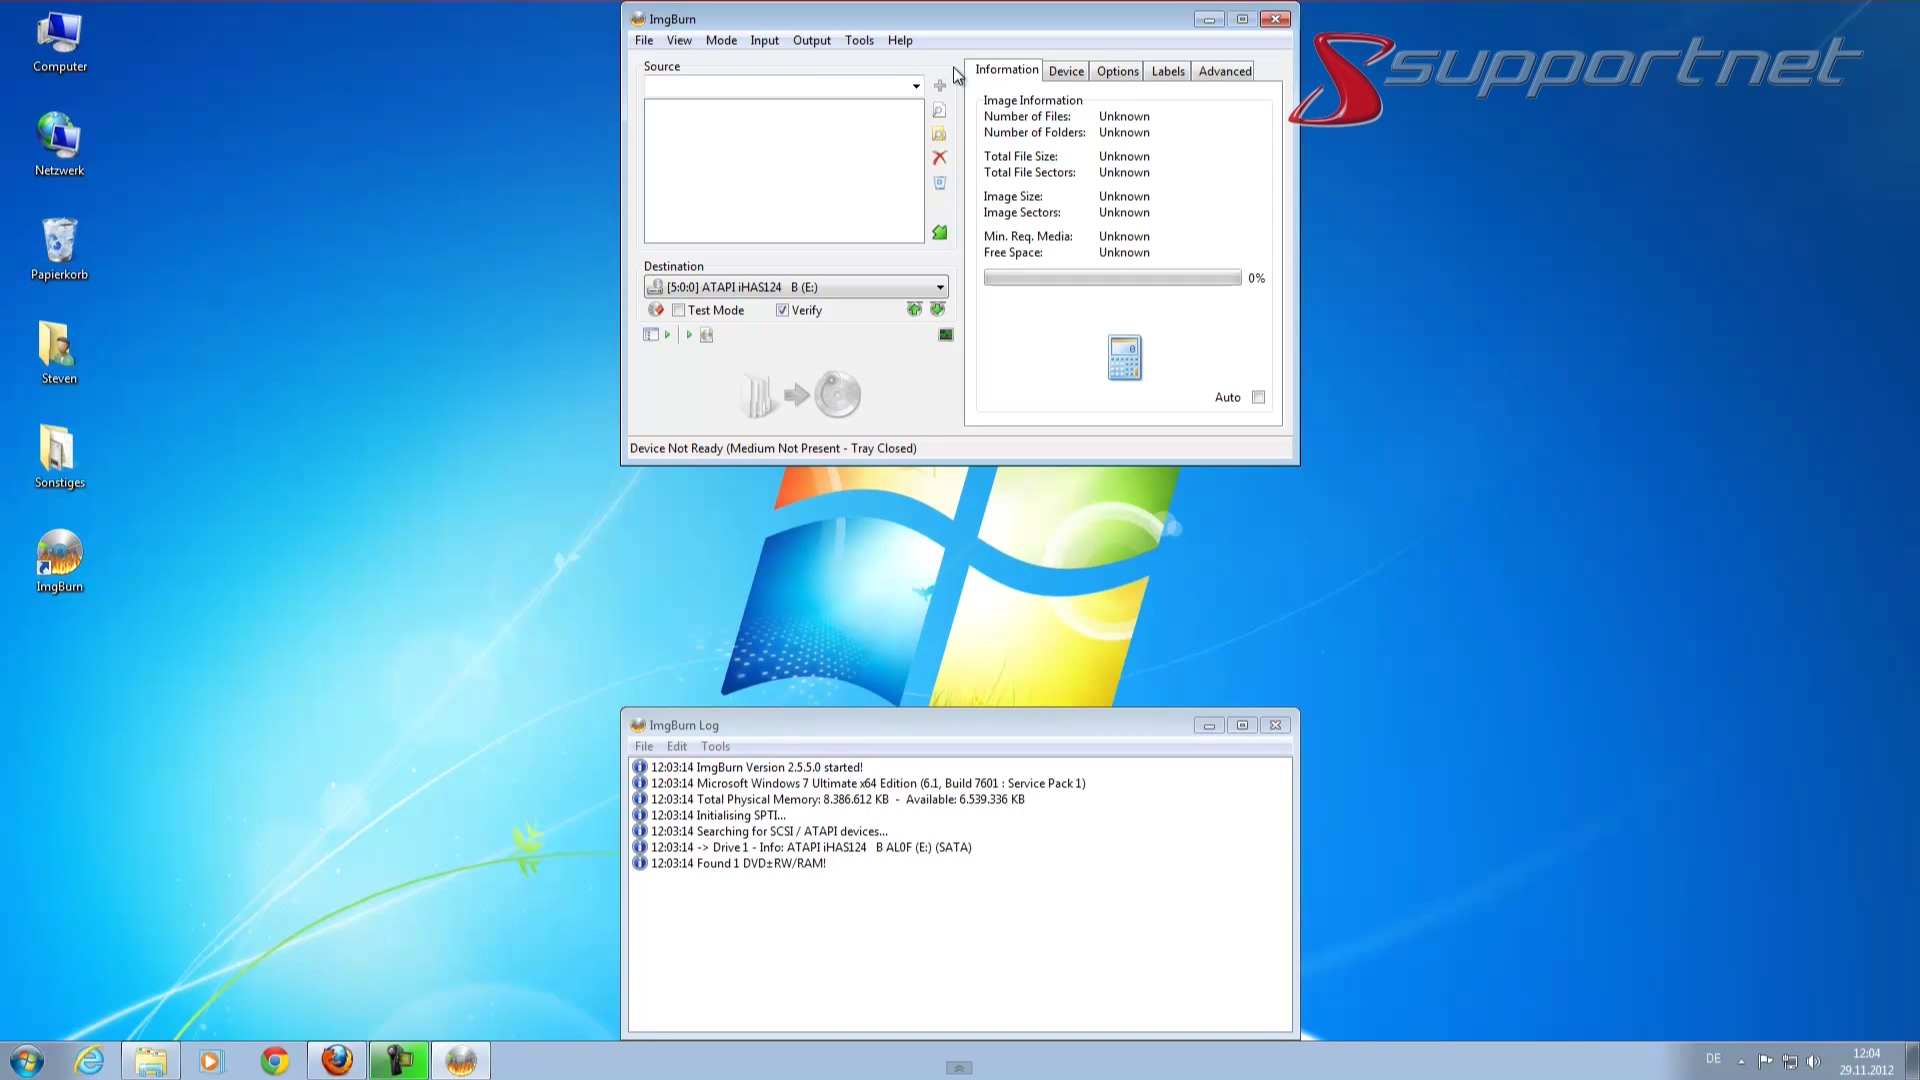The height and width of the screenshot is (1080, 1920).
Task: Open the Mode menu
Action: (721, 40)
